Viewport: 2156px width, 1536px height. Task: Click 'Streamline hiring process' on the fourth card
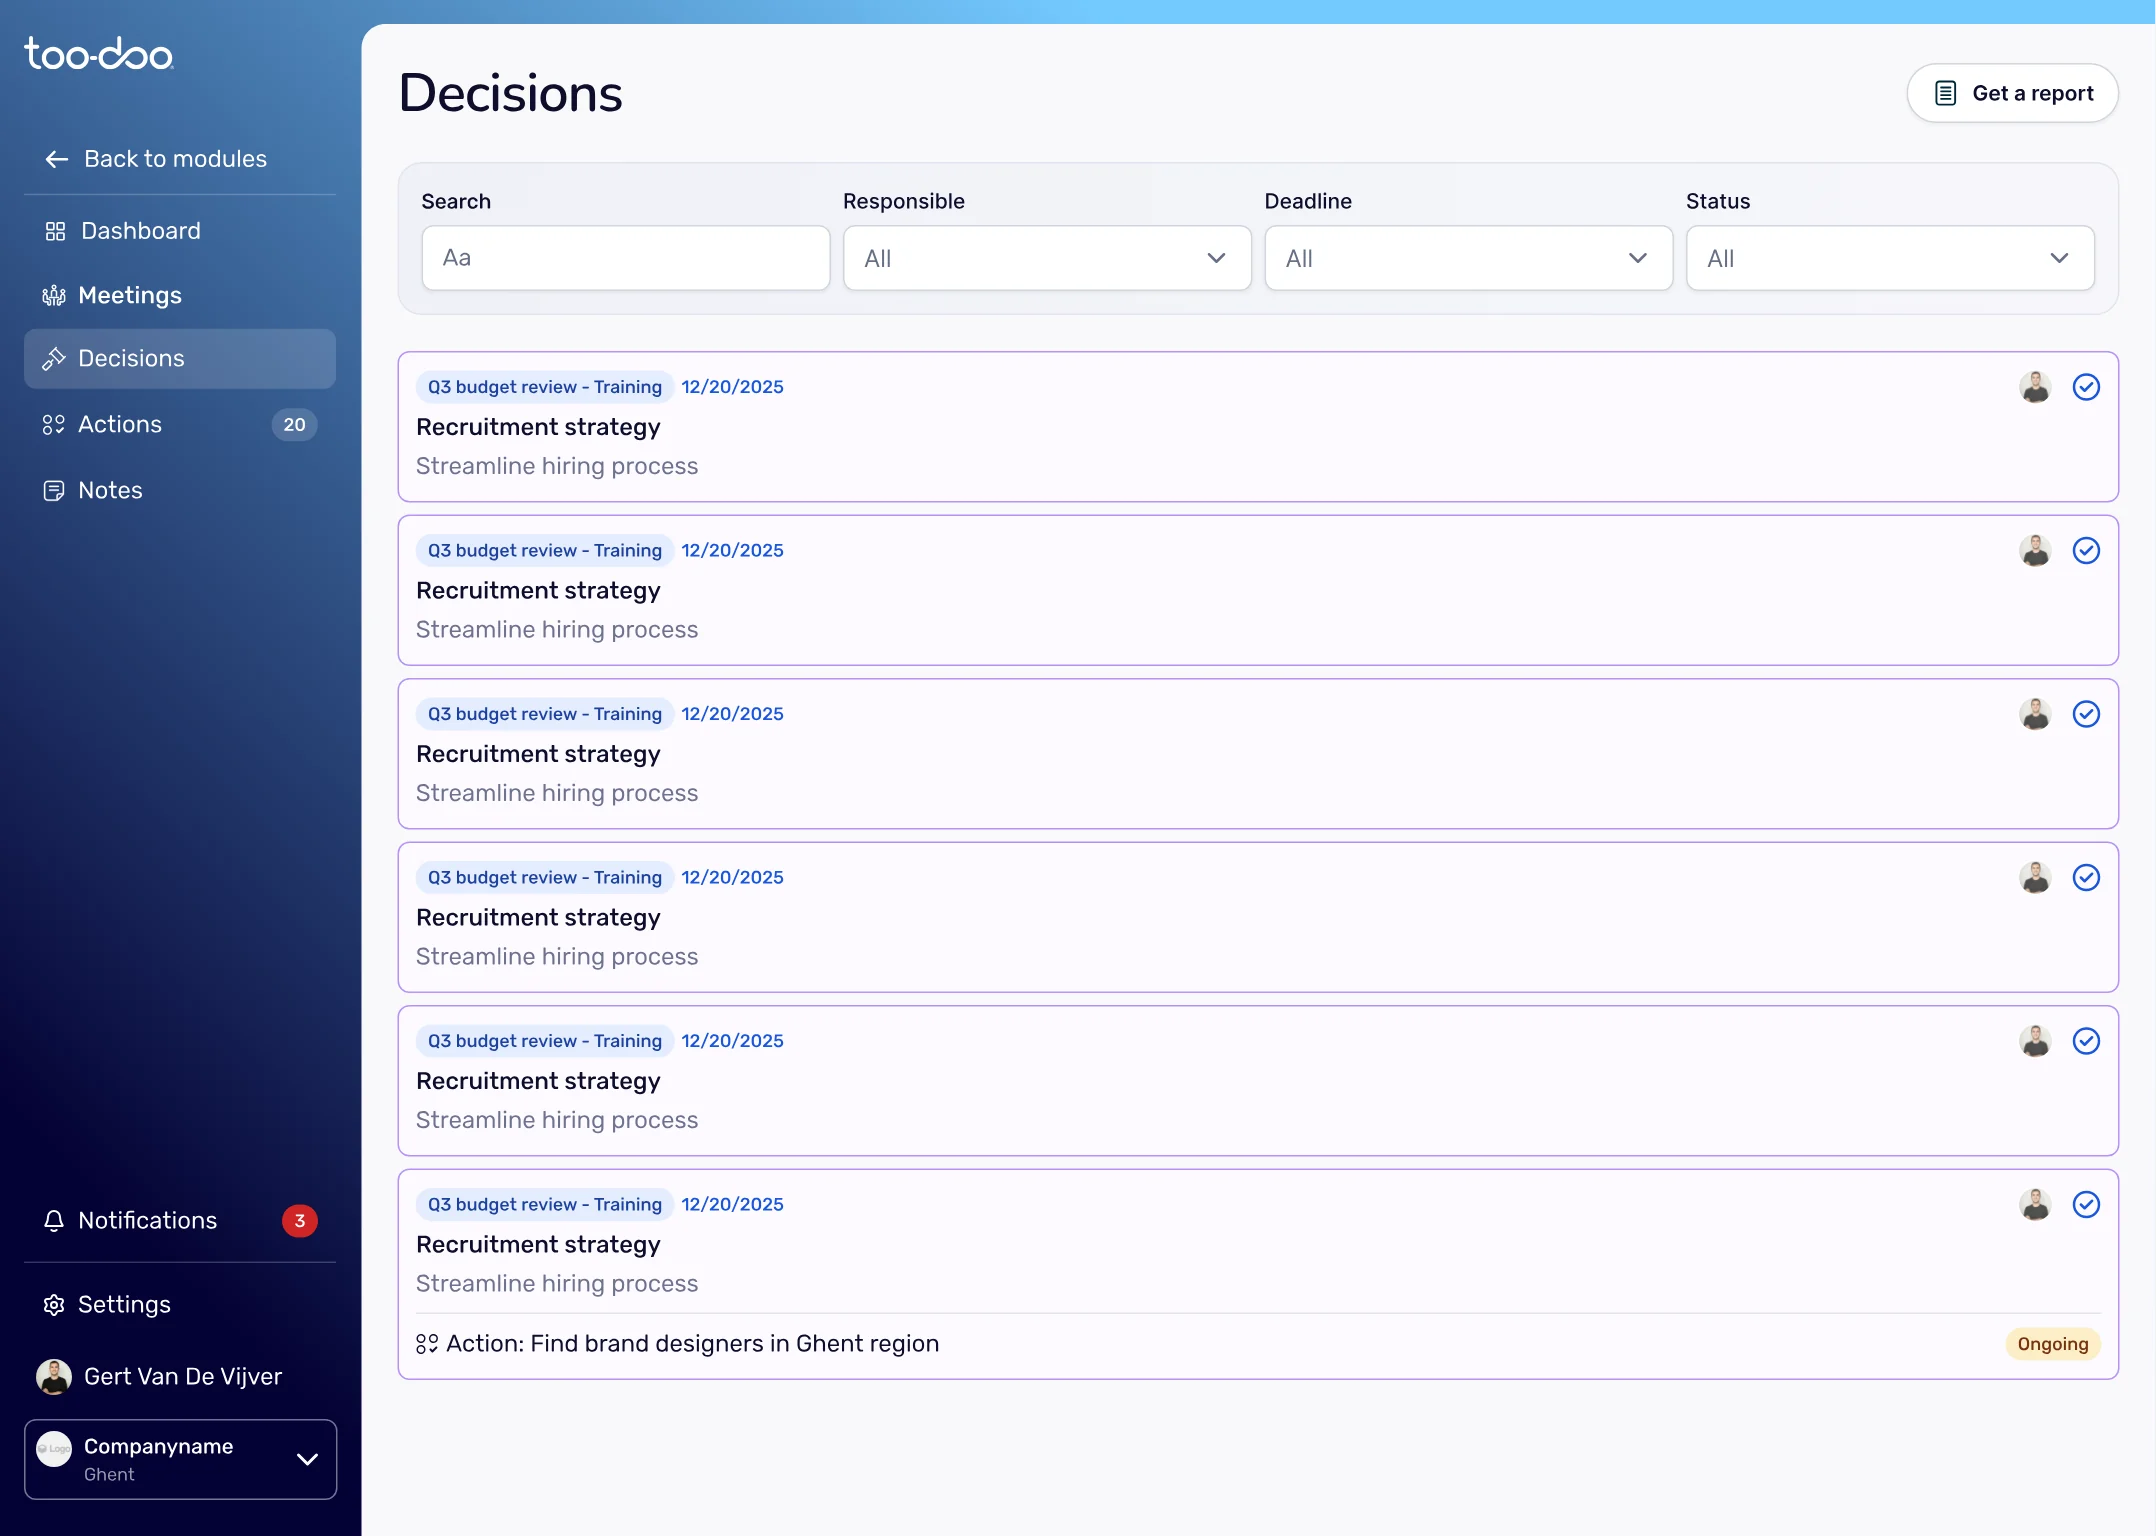tap(557, 957)
